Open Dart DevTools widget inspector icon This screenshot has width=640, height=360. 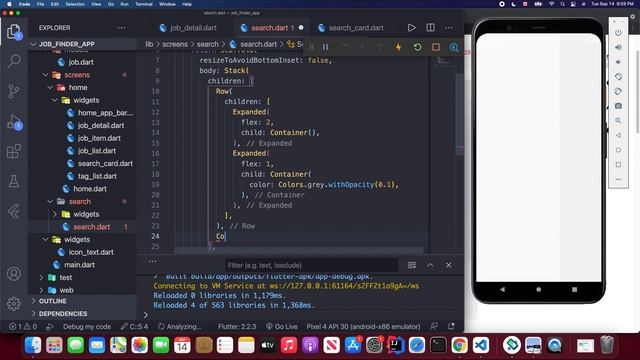(454, 47)
